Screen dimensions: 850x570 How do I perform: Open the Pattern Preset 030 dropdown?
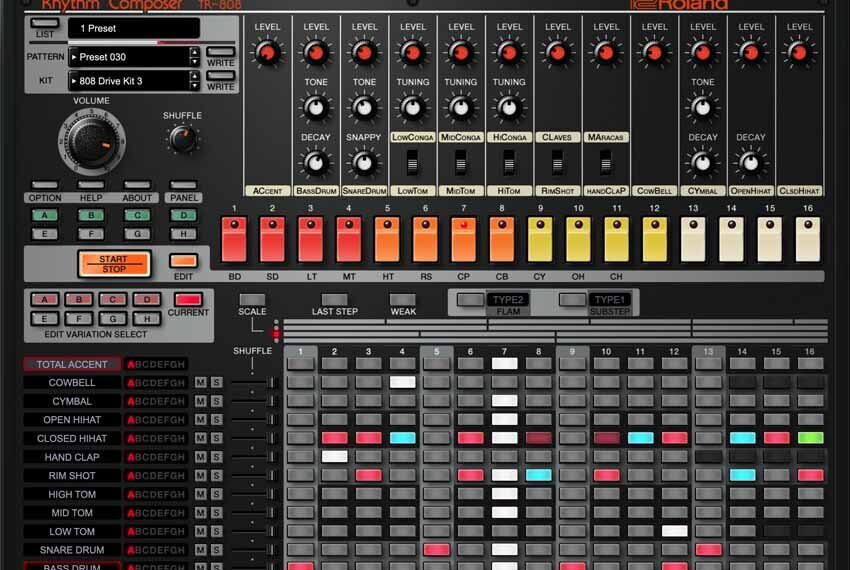pyautogui.click(x=129, y=57)
